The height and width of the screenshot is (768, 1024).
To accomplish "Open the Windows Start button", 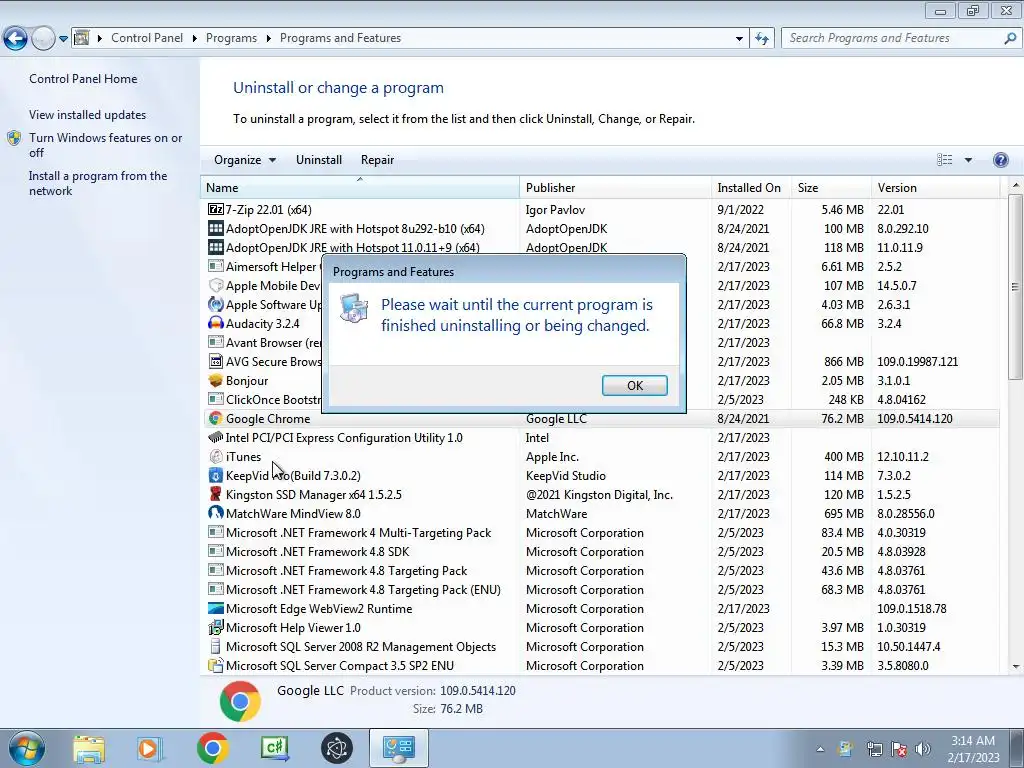I will coord(27,748).
